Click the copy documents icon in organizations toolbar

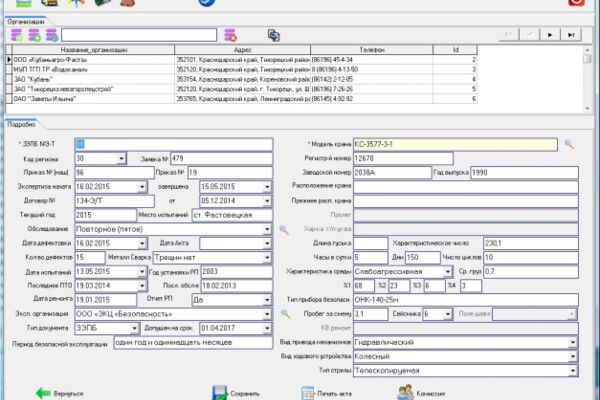point(274,36)
